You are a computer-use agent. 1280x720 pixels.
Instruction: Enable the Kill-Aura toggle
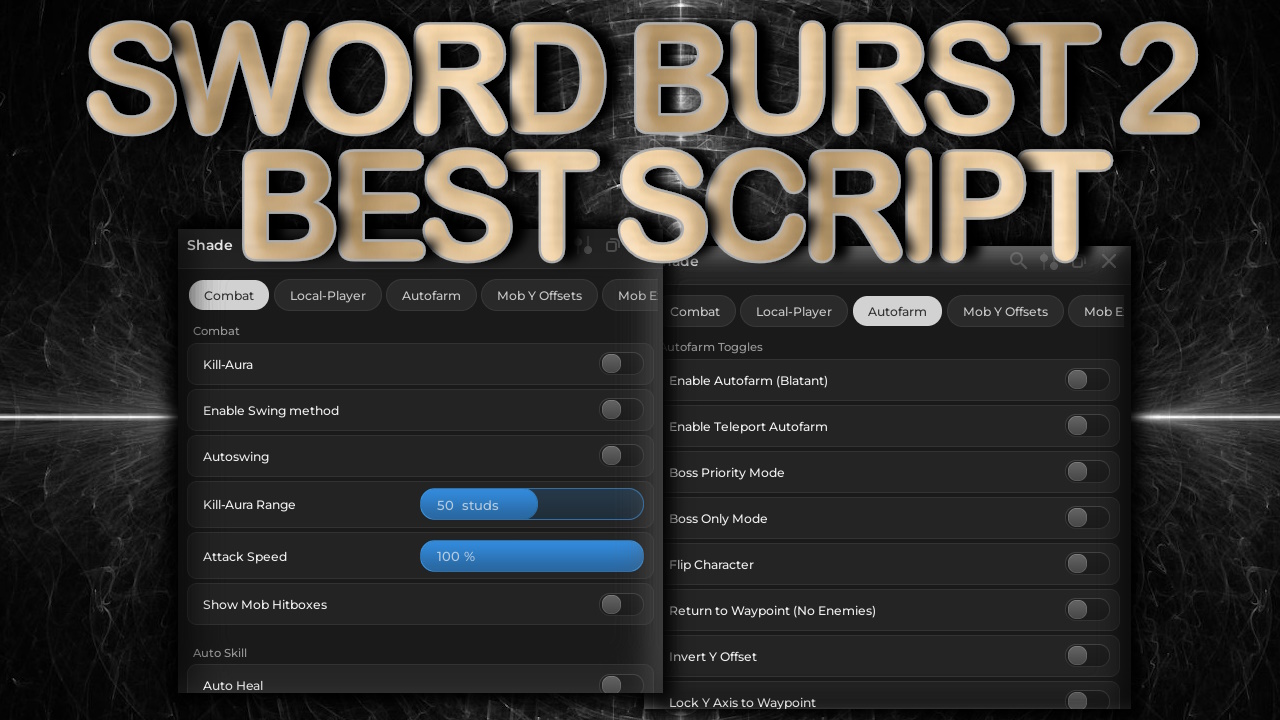point(620,364)
